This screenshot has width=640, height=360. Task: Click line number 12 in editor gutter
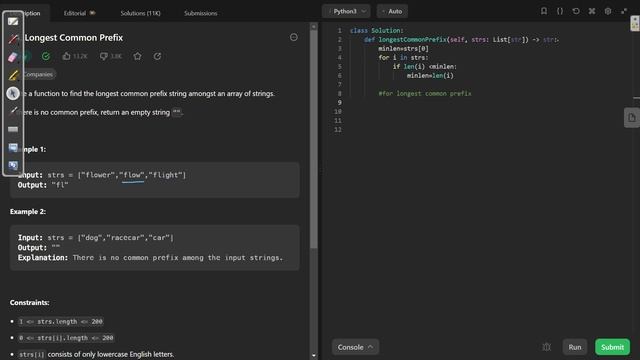pos(338,129)
